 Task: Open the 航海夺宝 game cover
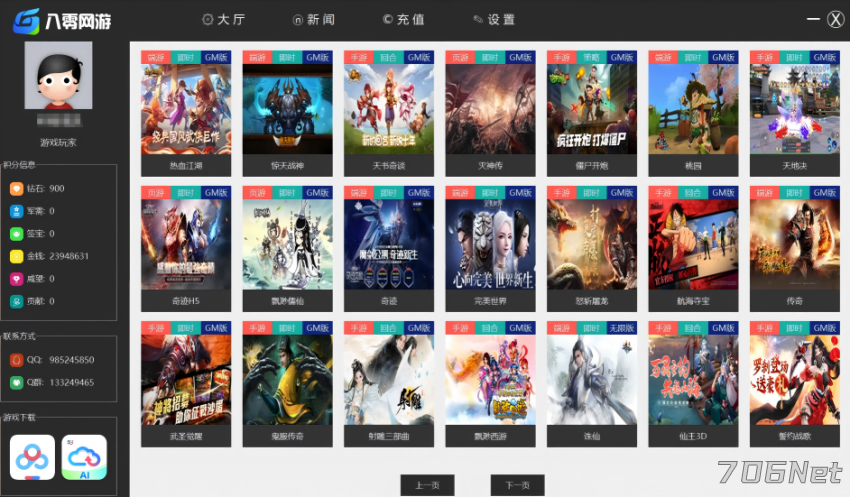[693, 244]
